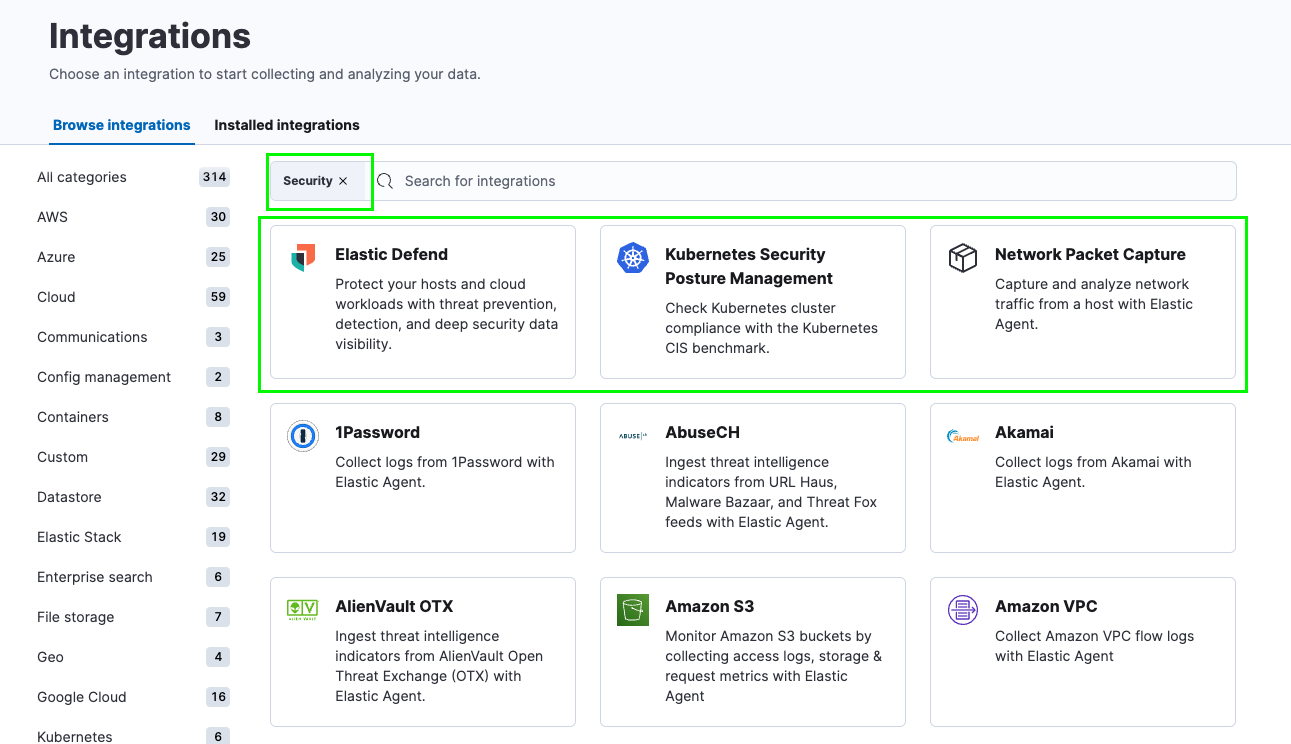Click the magnifier icon in search bar
The width and height of the screenshot is (1291, 744).
pyautogui.click(x=385, y=181)
